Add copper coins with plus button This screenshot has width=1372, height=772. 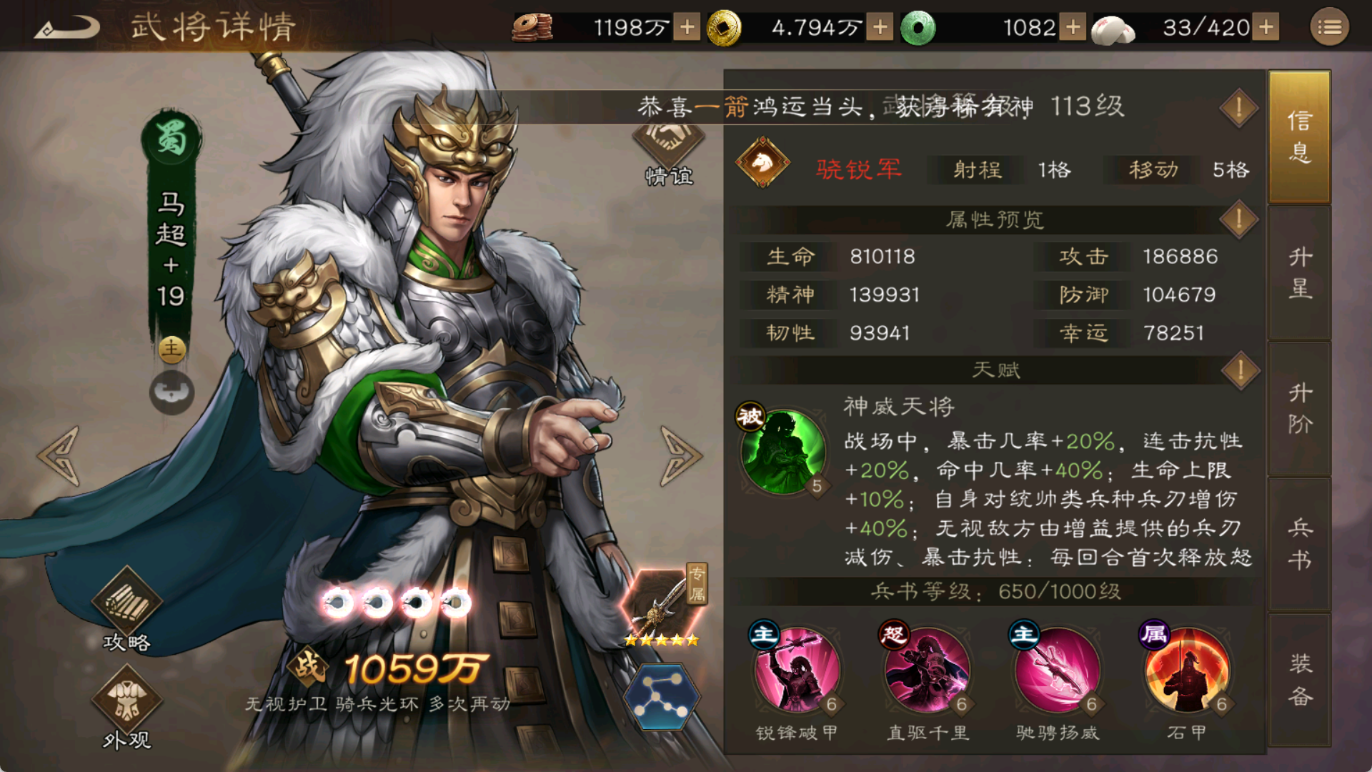point(686,28)
